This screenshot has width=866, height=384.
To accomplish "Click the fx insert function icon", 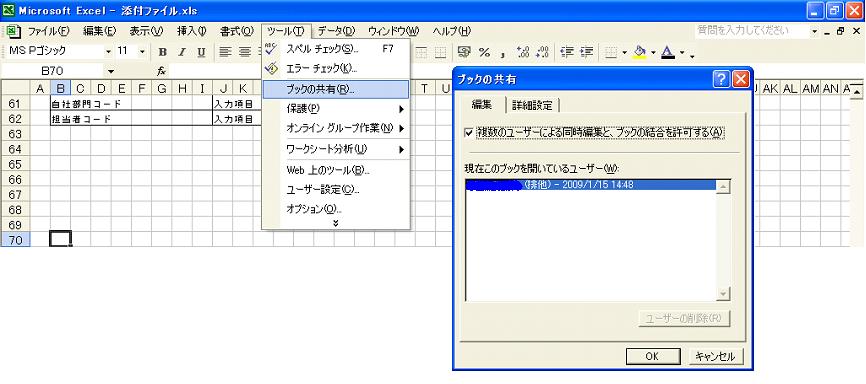I will 161,71.
